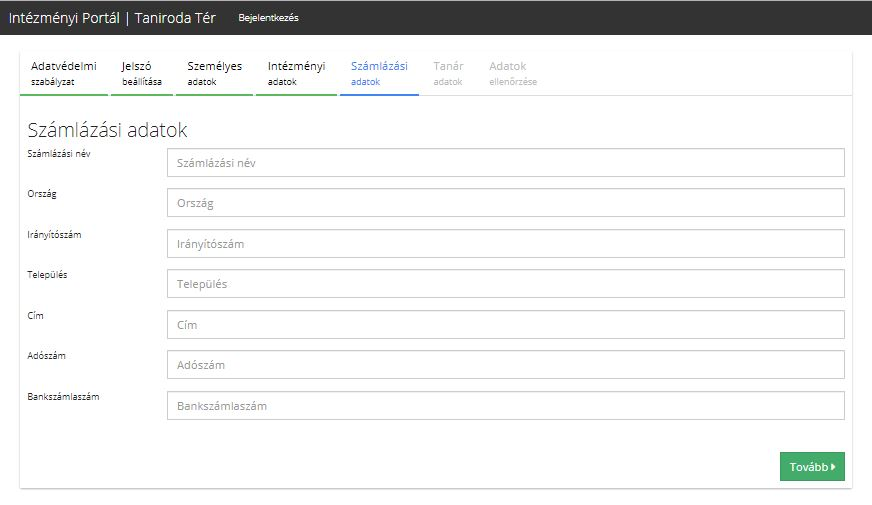Activate the Bankszámlaszám input field
This screenshot has width=872, height=505.
pos(505,406)
